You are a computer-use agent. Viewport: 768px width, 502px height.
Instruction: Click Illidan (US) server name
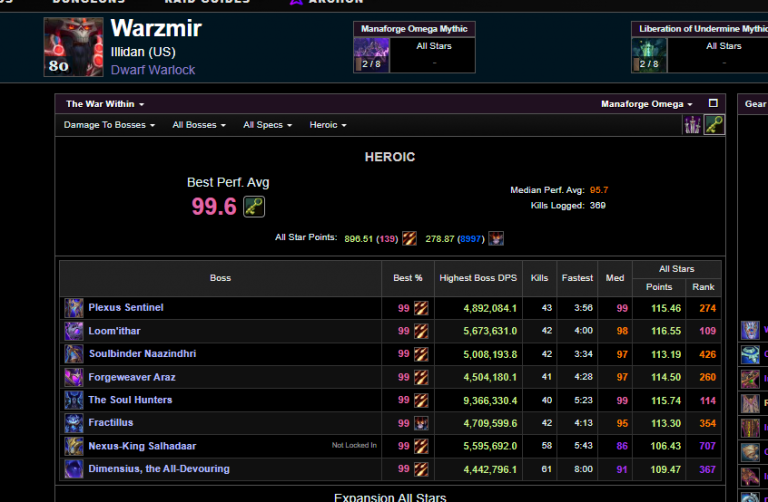pyautogui.click(x=143, y=52)
